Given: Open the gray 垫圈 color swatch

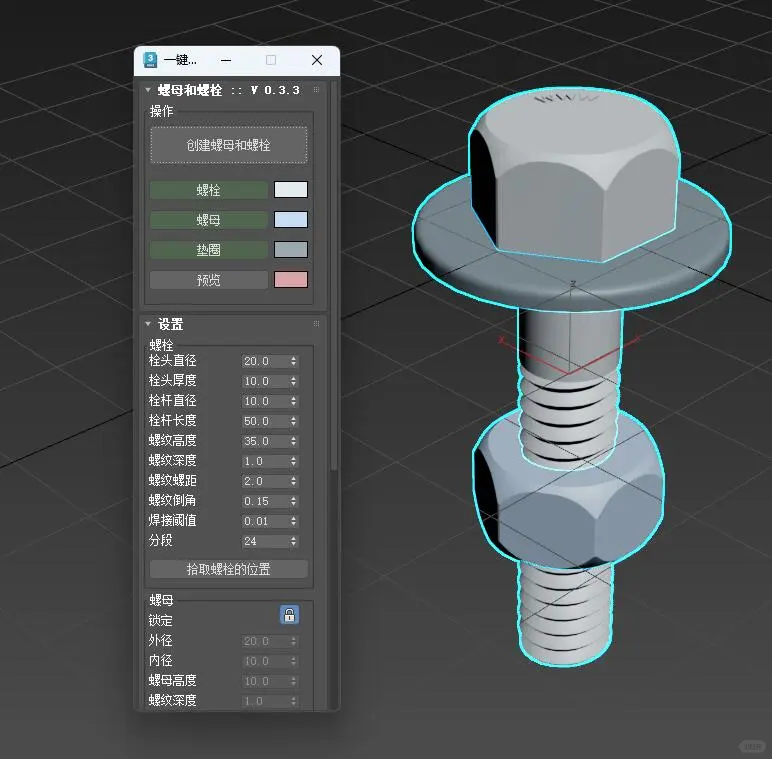Looking at the screenshot, I should tap(291, 250).
